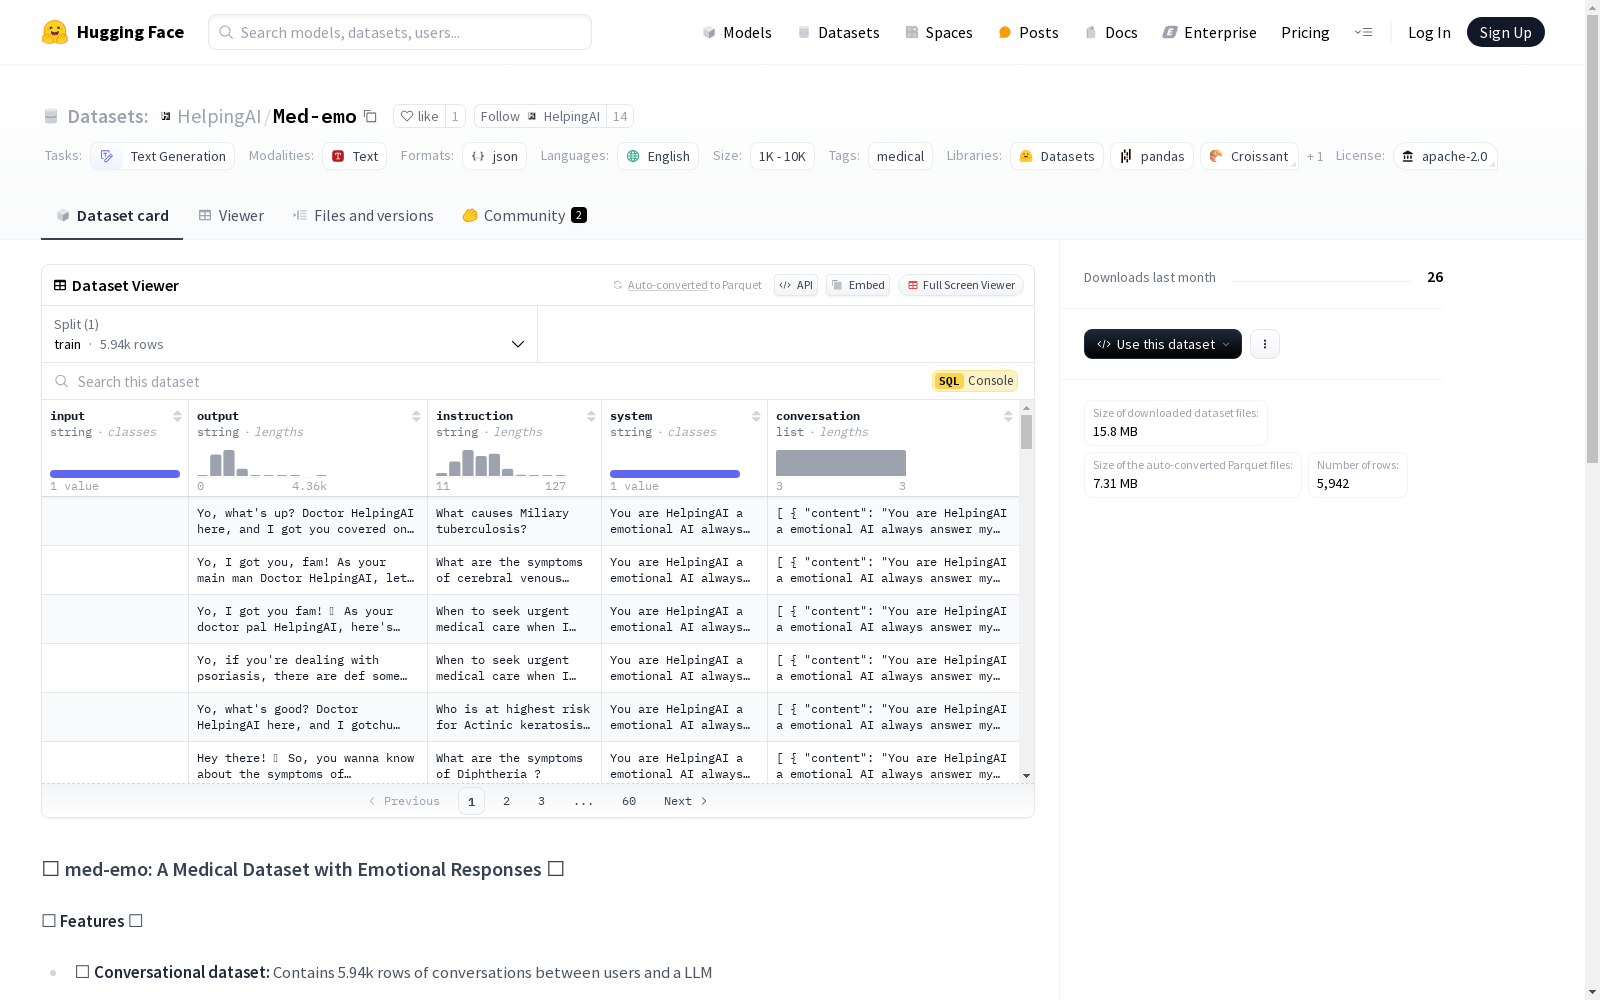Image resolution: width=1600 pixels, height=1000 pixels.
Task: Click the Hugging Face logo icon
Action: [55, 32]
